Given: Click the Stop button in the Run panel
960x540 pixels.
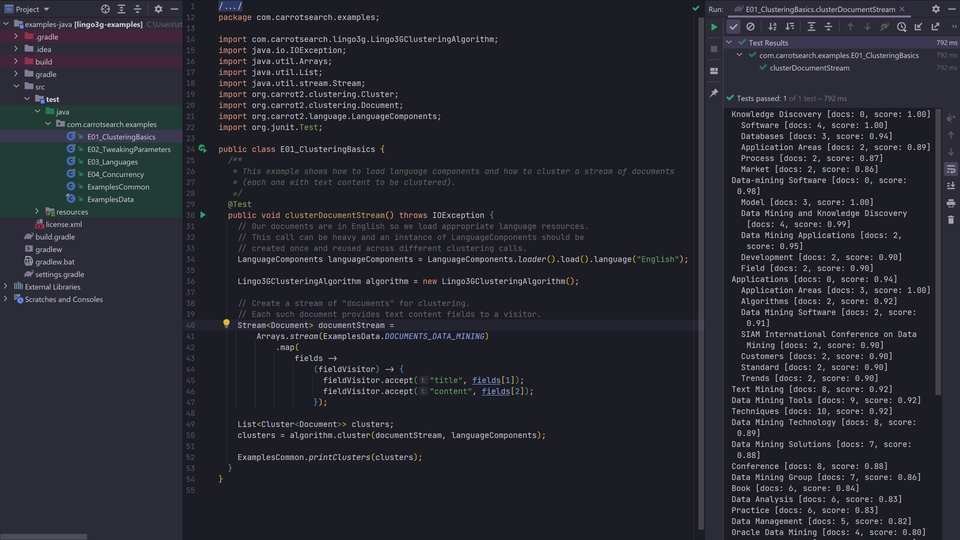Looking at the screenshot, I should [x=714, y=49].
